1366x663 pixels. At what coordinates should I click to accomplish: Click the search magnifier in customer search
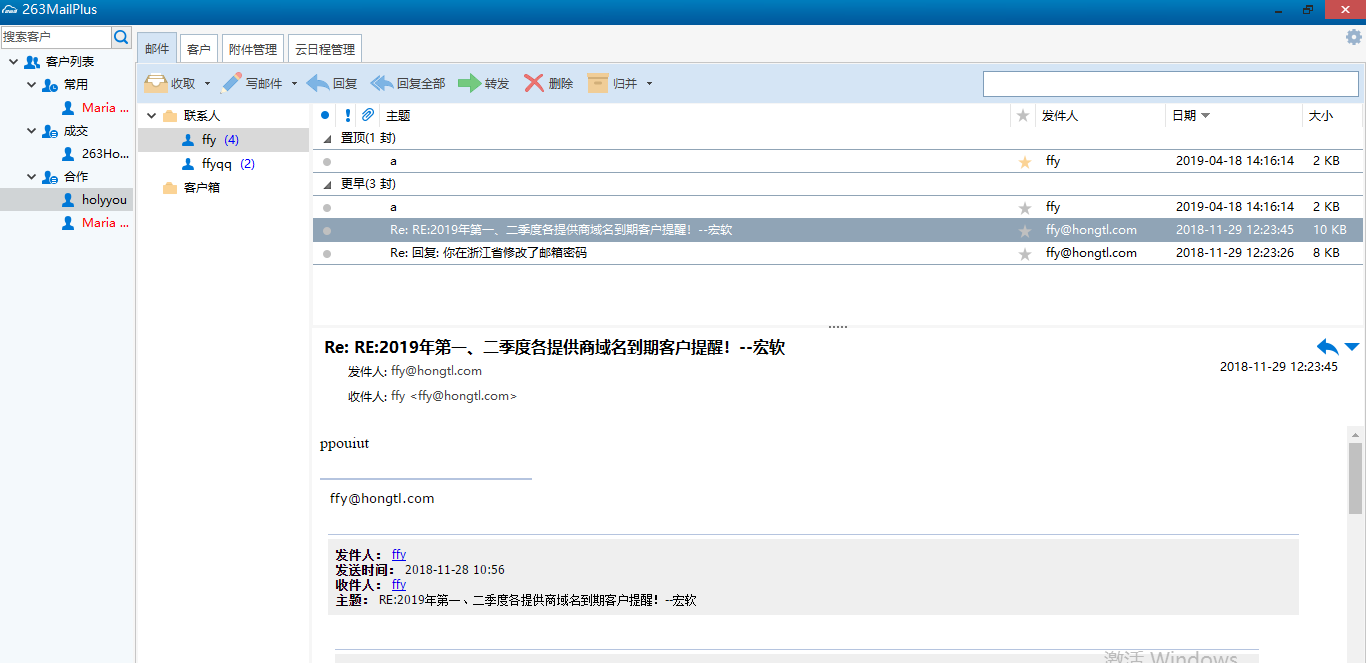coord(121,37)
